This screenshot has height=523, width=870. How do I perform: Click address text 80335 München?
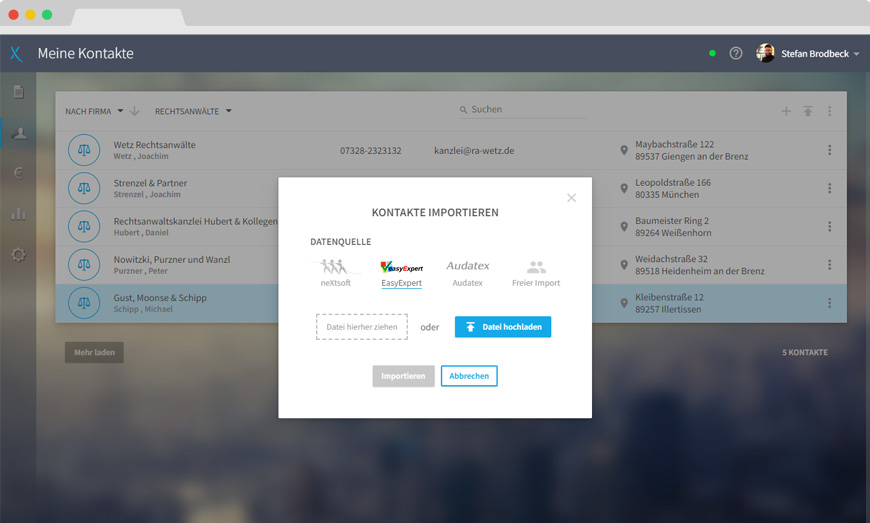pyautogui.click(x=667, y=195)
